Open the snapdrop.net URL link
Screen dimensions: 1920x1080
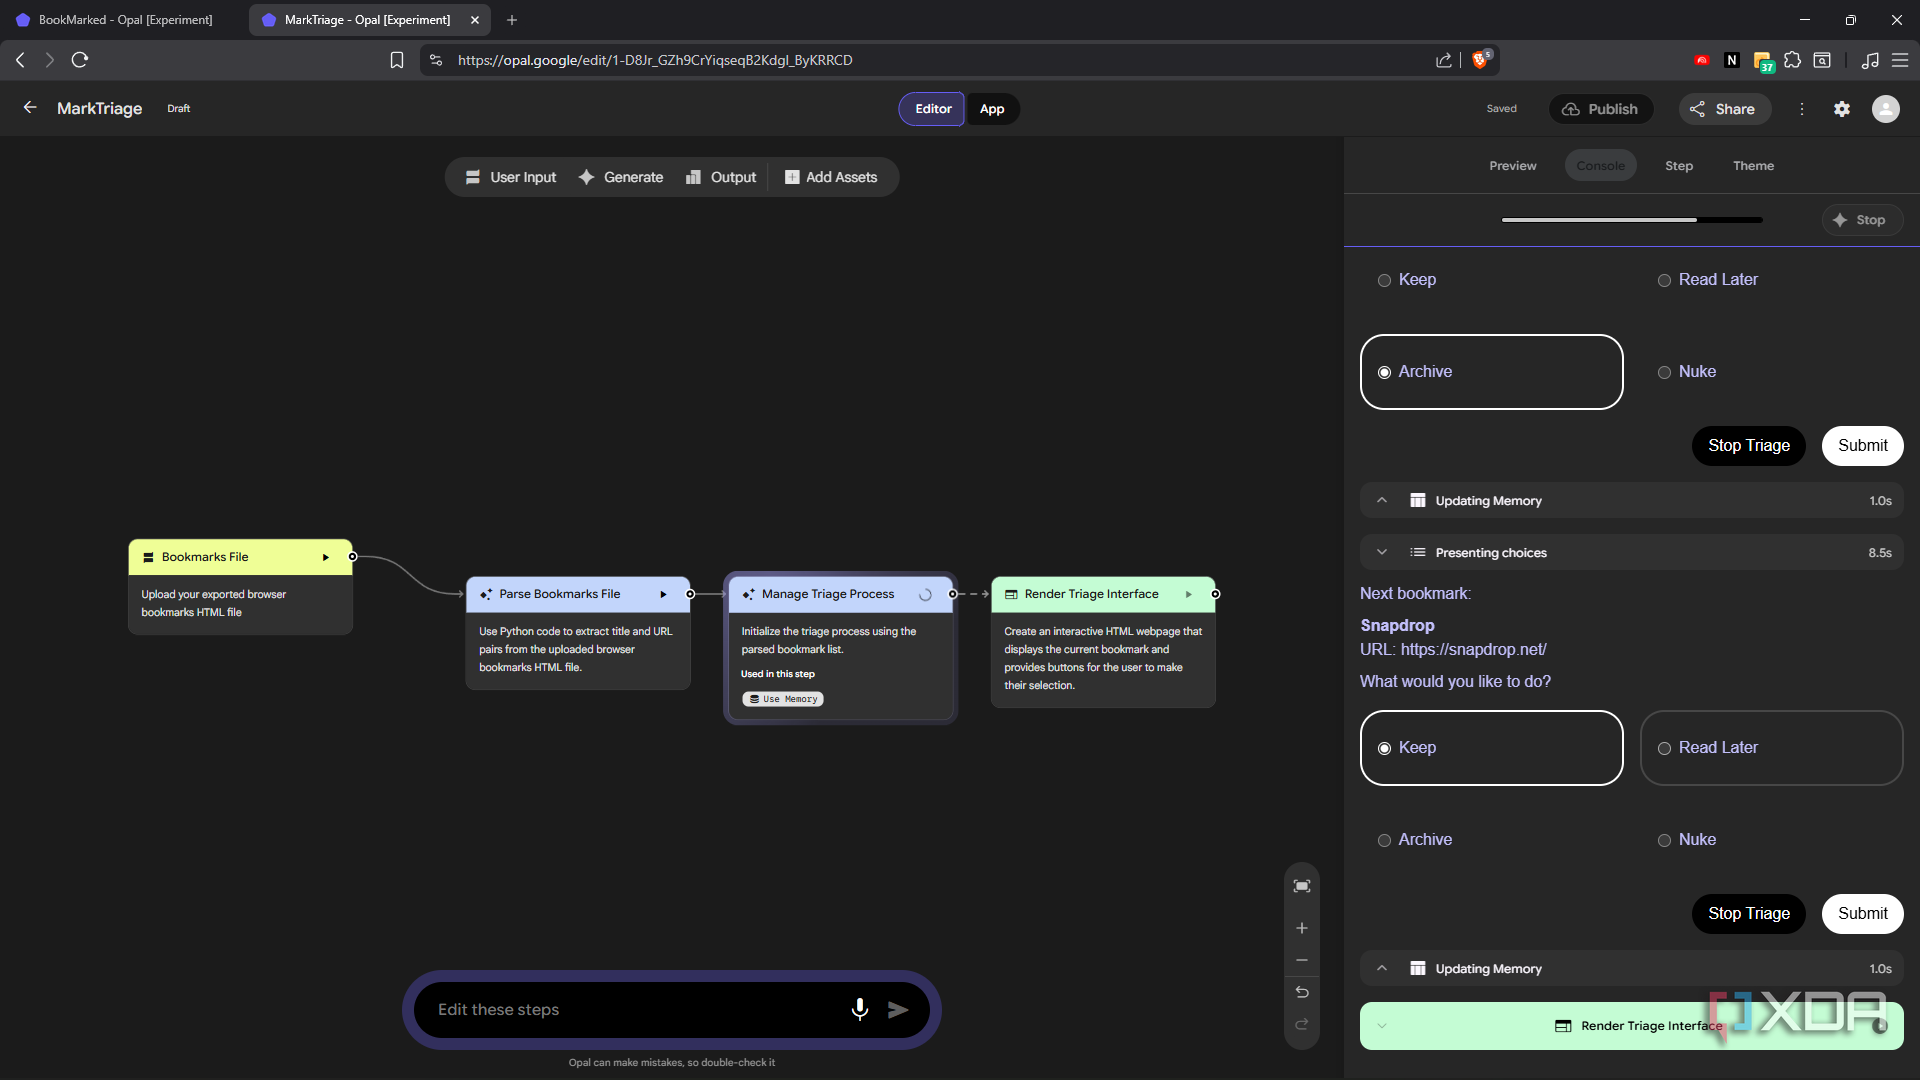pos(1473,650)
